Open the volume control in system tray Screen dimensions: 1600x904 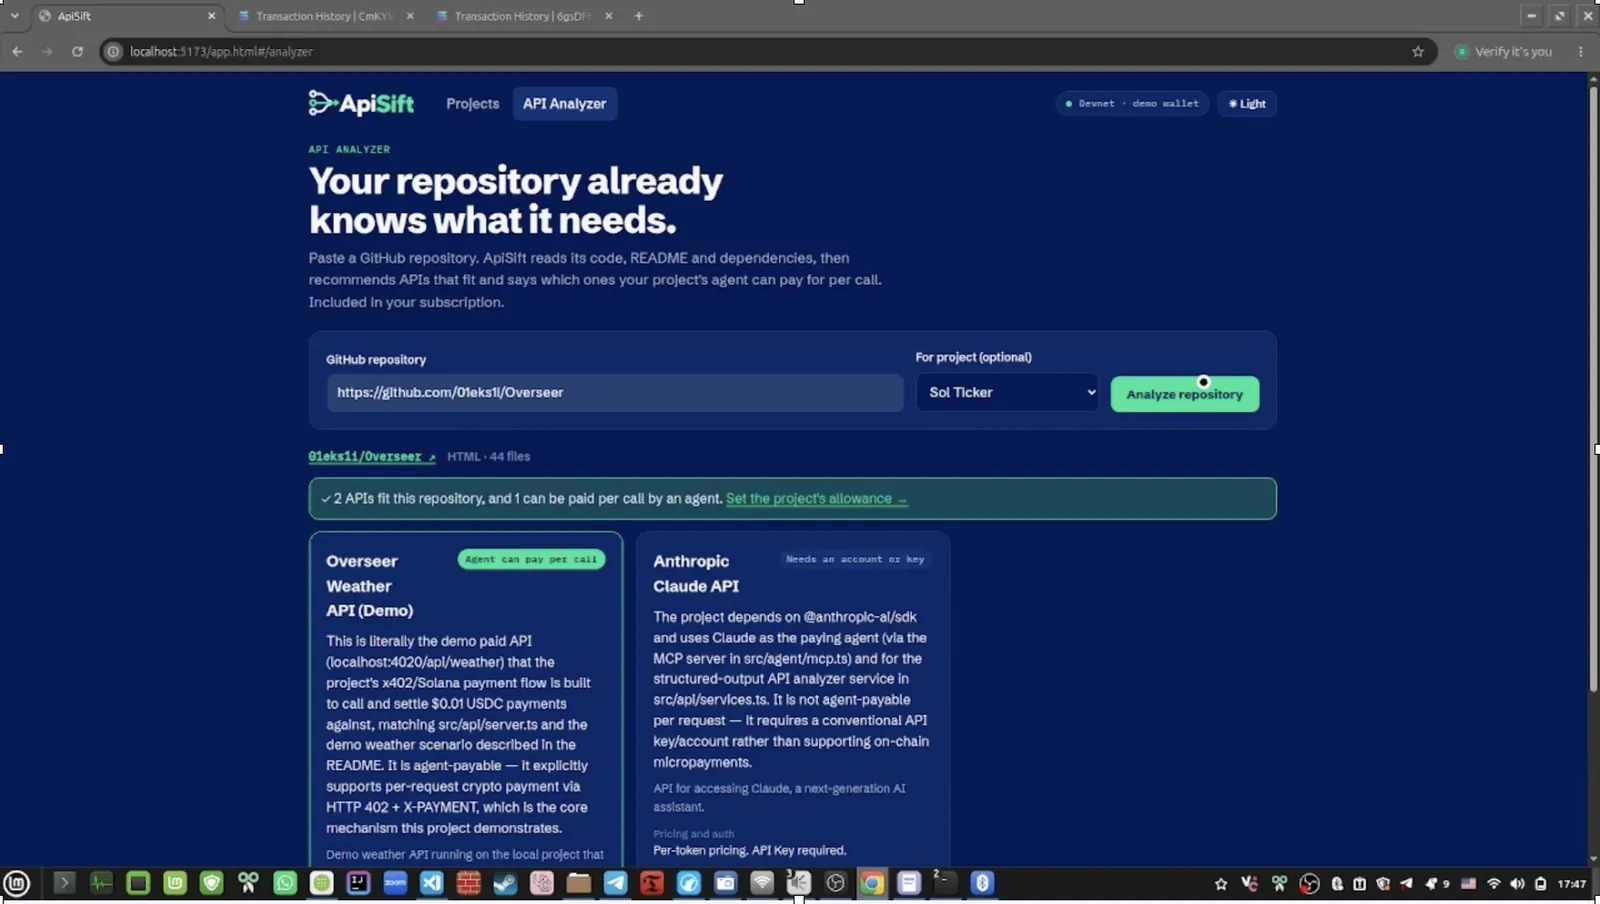click(1517, 884)
